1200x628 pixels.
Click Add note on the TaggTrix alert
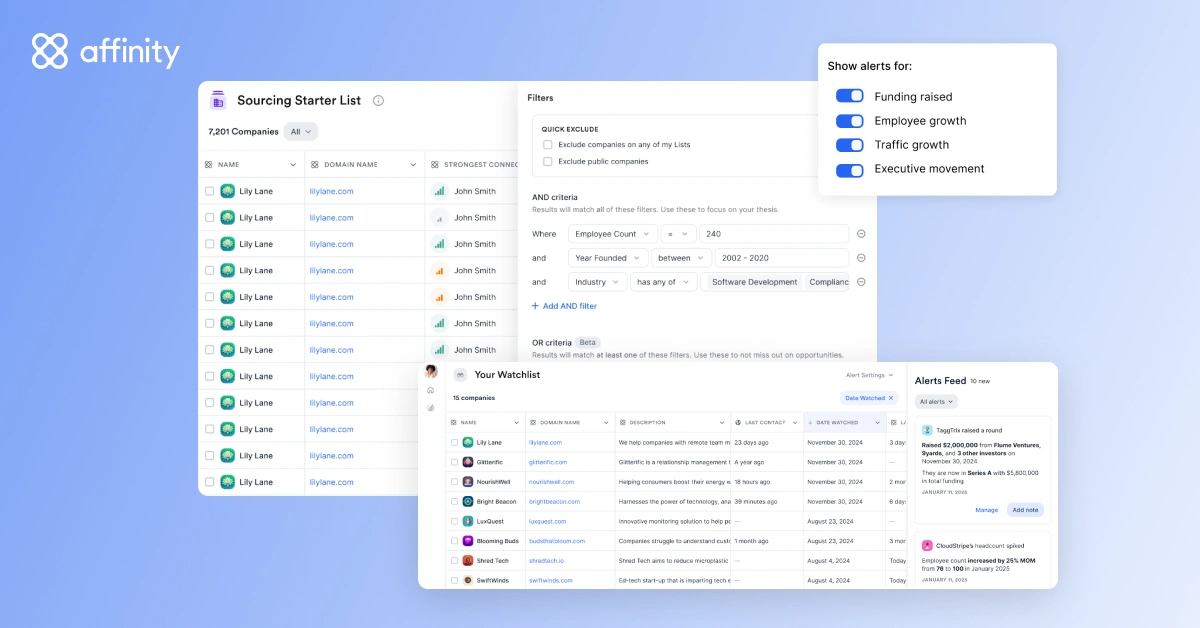pyautogui.click(x=1025, y=510)
